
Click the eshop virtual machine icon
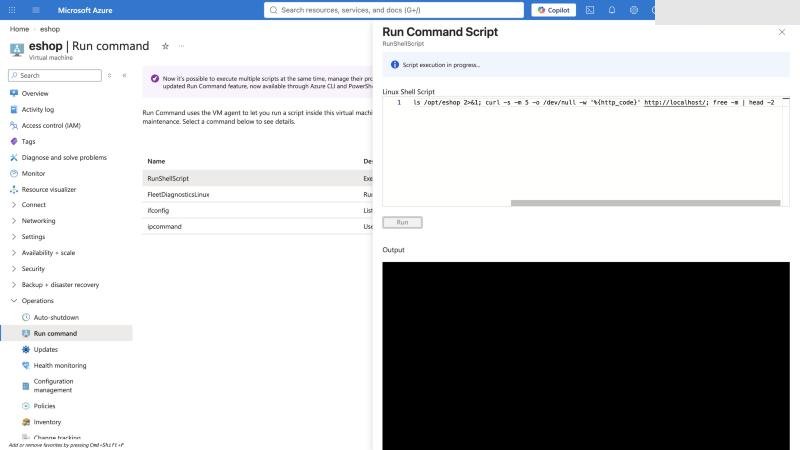pyautogui.click(x=17, y=49)
